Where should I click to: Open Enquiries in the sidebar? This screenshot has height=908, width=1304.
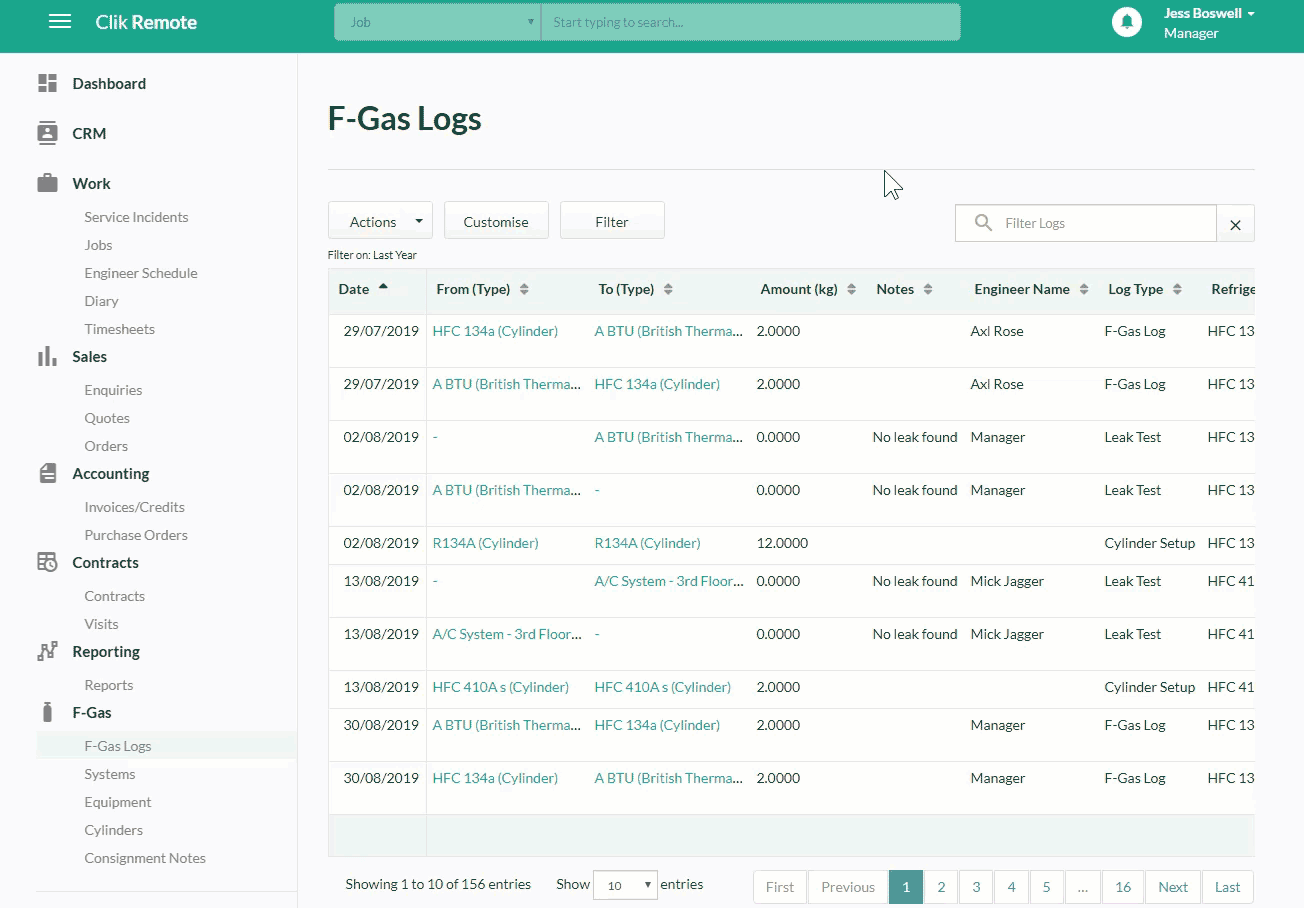[113, 390]
